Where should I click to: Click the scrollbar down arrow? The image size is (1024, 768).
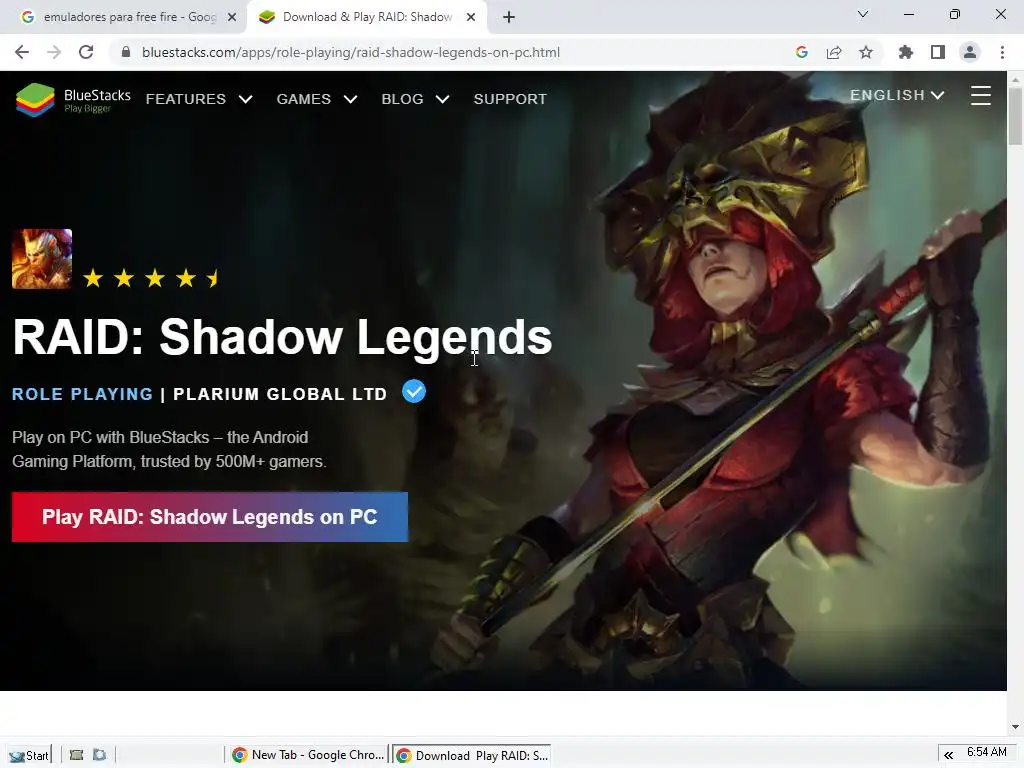pos(1015,726)
